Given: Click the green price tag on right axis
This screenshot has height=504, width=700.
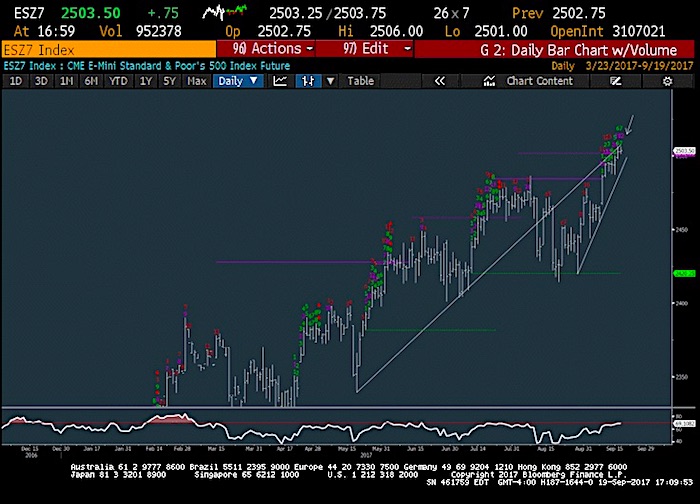Looking at the screenshot, I should click(685, 273).
